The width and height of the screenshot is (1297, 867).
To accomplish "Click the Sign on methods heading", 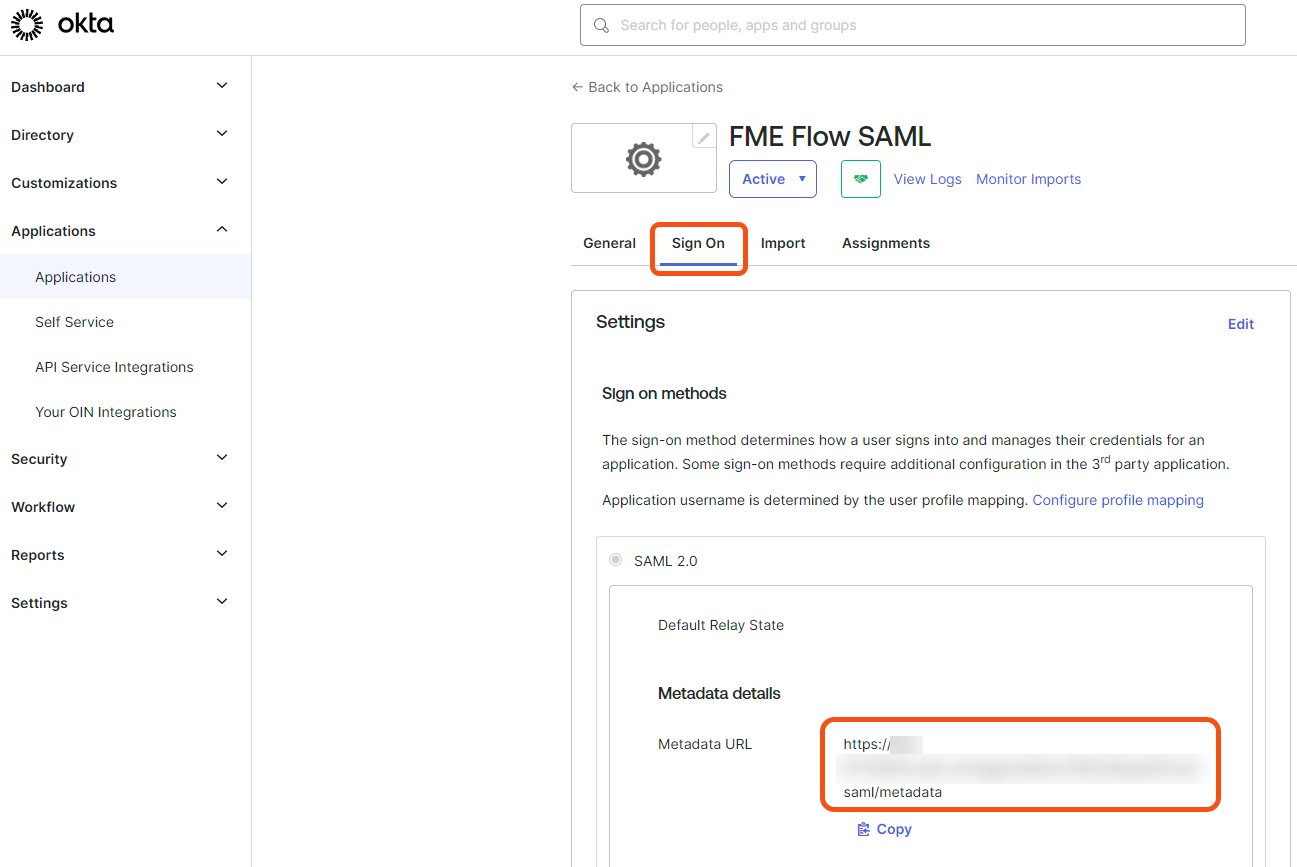I will [x=664, y=393].
